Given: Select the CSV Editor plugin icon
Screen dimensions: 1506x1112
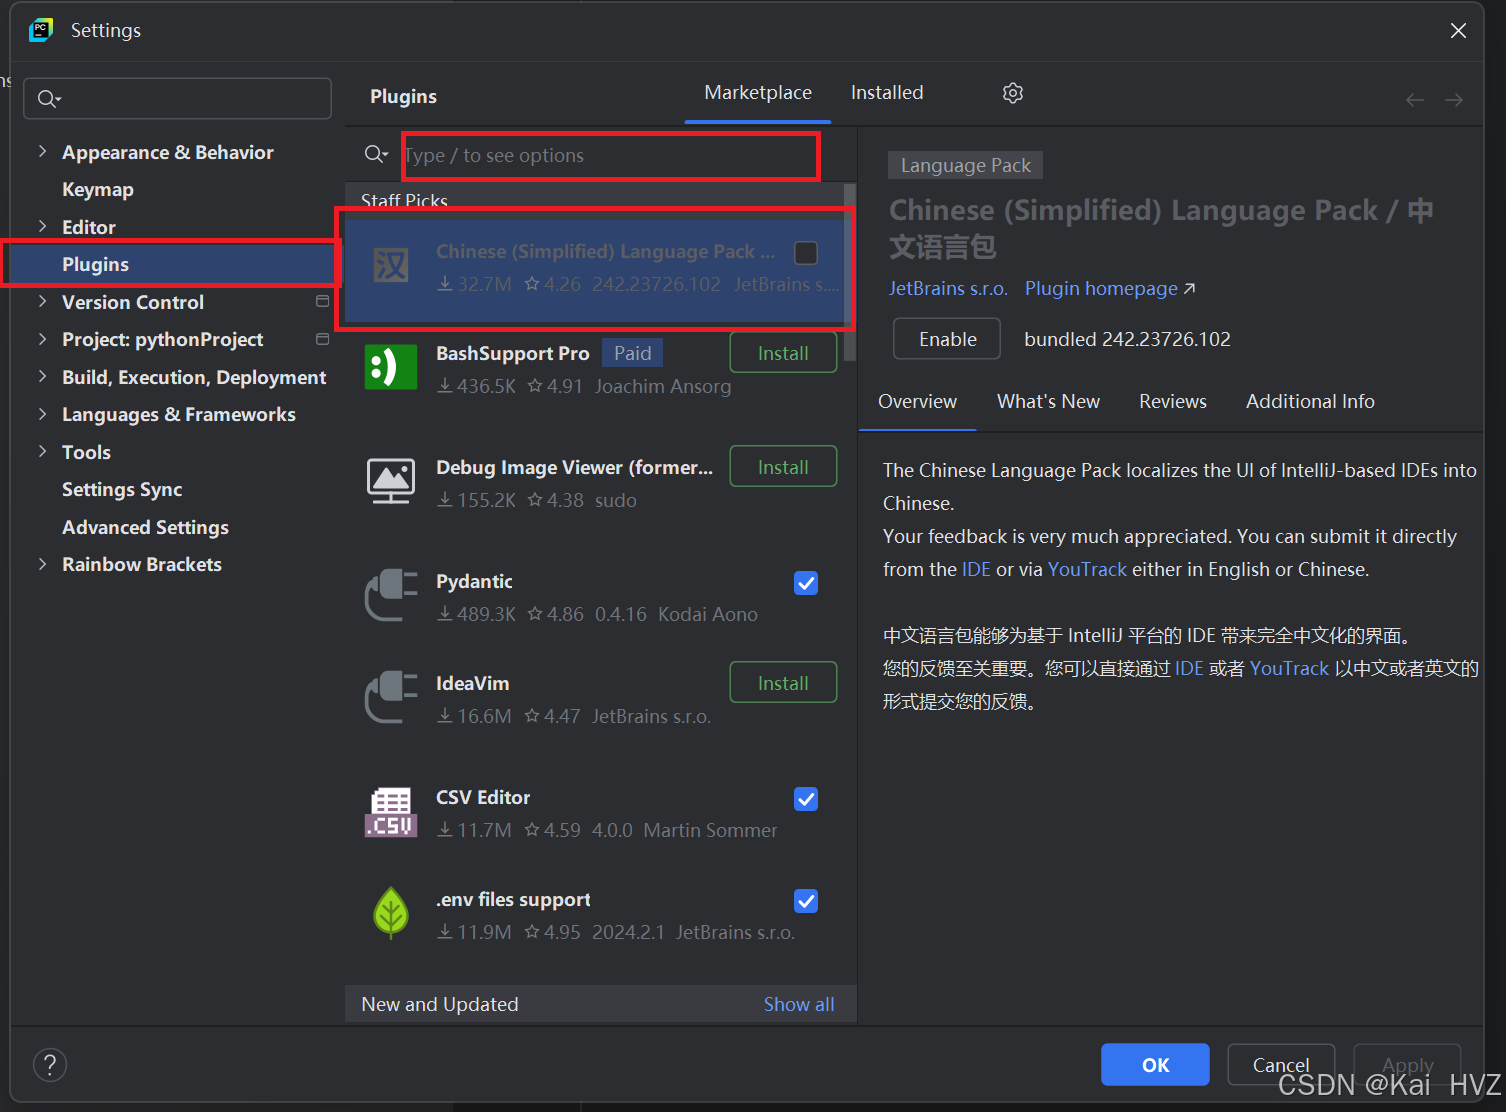Looking at the screenshot, I should click(391, 811).
